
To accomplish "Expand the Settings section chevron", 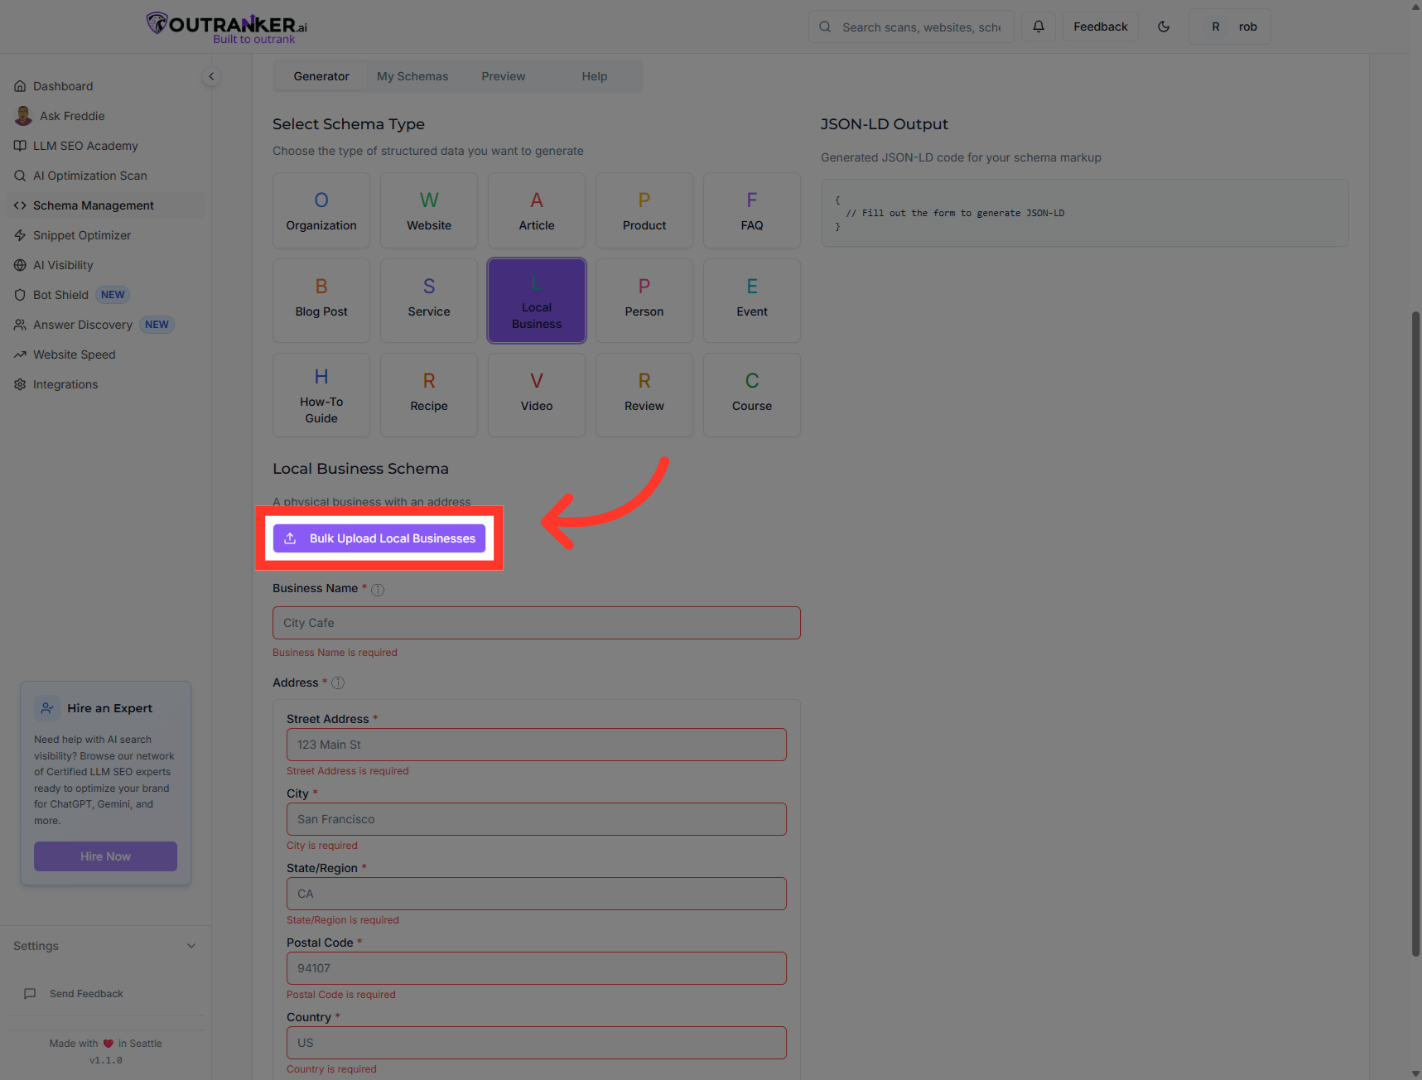I will [x=191, y=945].
